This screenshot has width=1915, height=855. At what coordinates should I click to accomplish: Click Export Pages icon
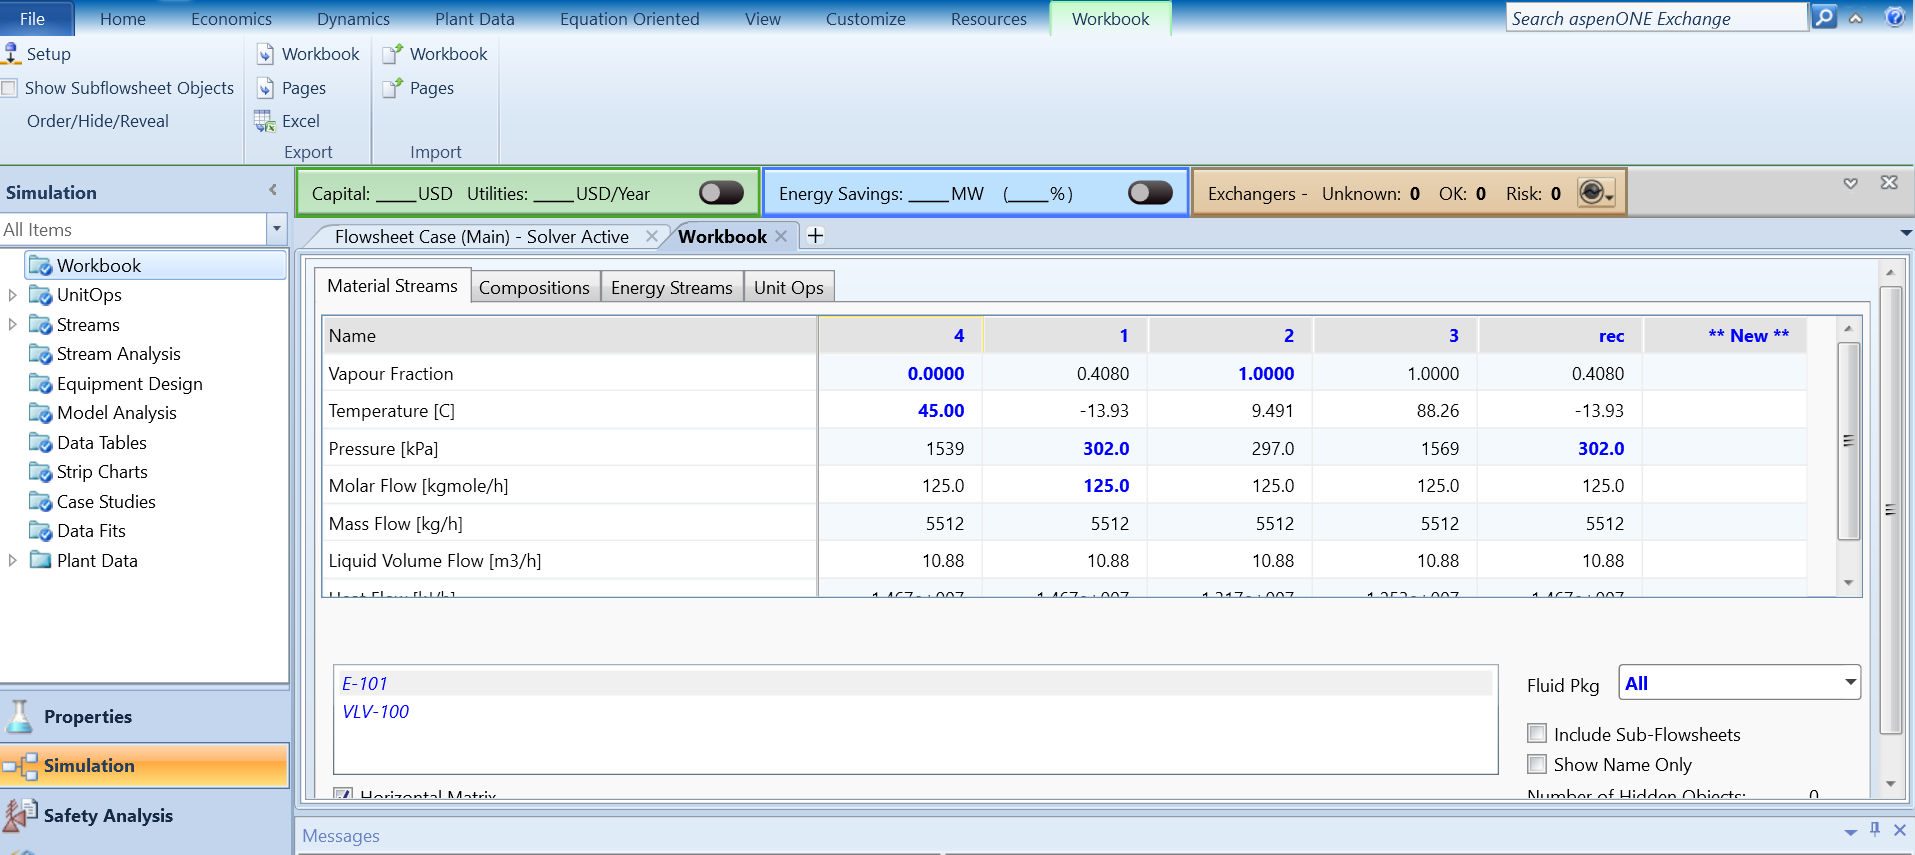[x=265, y=88]
